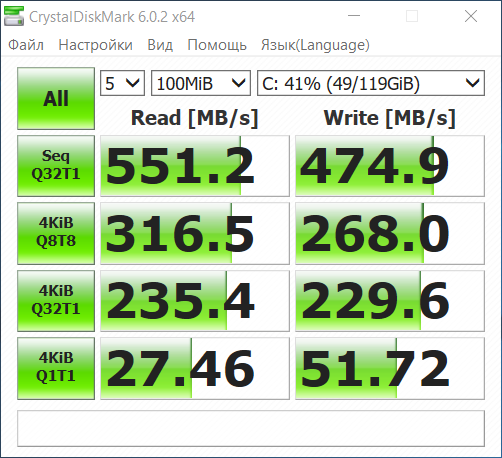Viewport: 502px width, 458px height.
Task: Open the Вид menu
Action: pos(160,45)
